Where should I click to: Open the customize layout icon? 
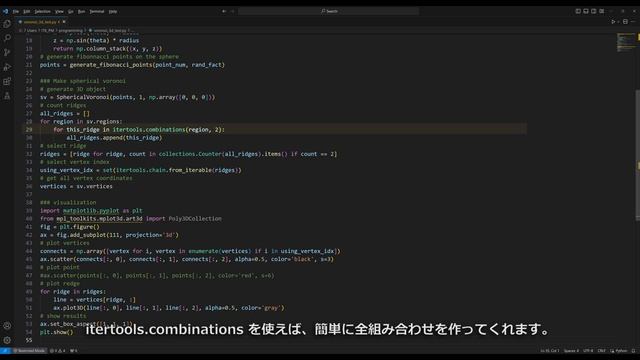[602, 11]
